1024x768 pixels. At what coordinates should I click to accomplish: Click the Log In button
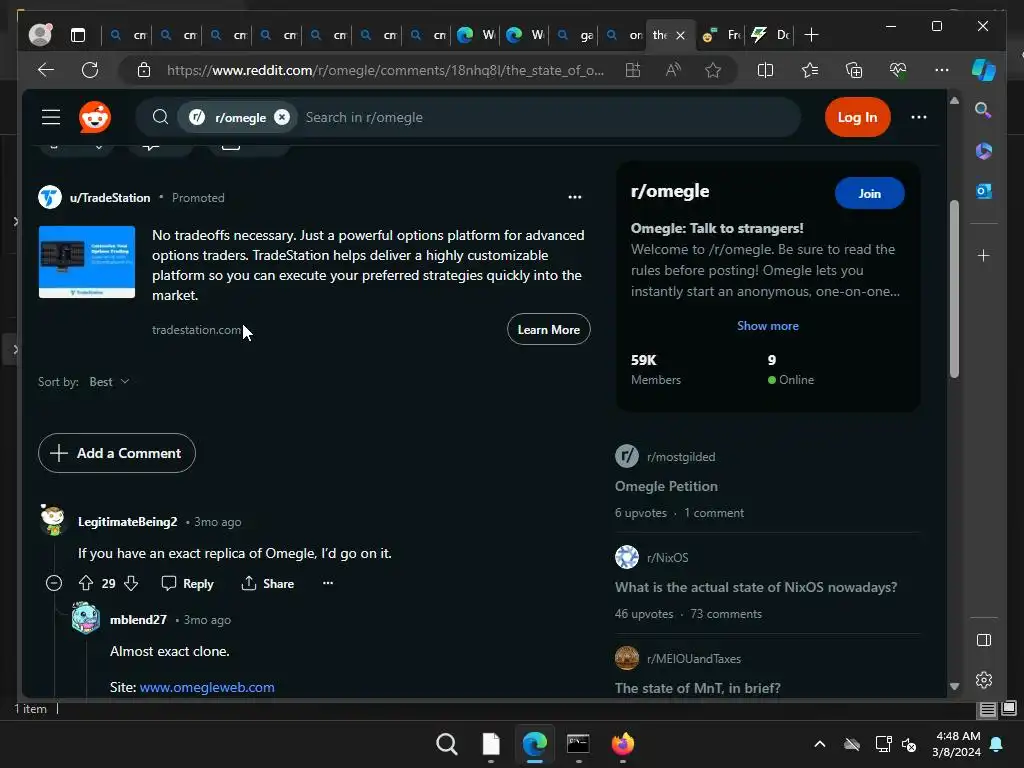pyautogui.click(x=857, y=117)
